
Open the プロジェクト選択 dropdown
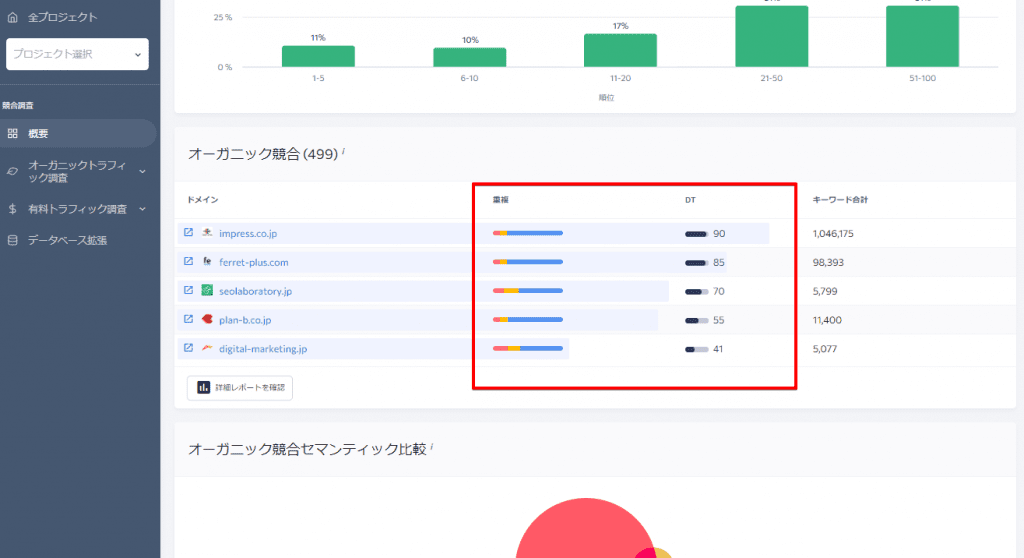(77, 54)
